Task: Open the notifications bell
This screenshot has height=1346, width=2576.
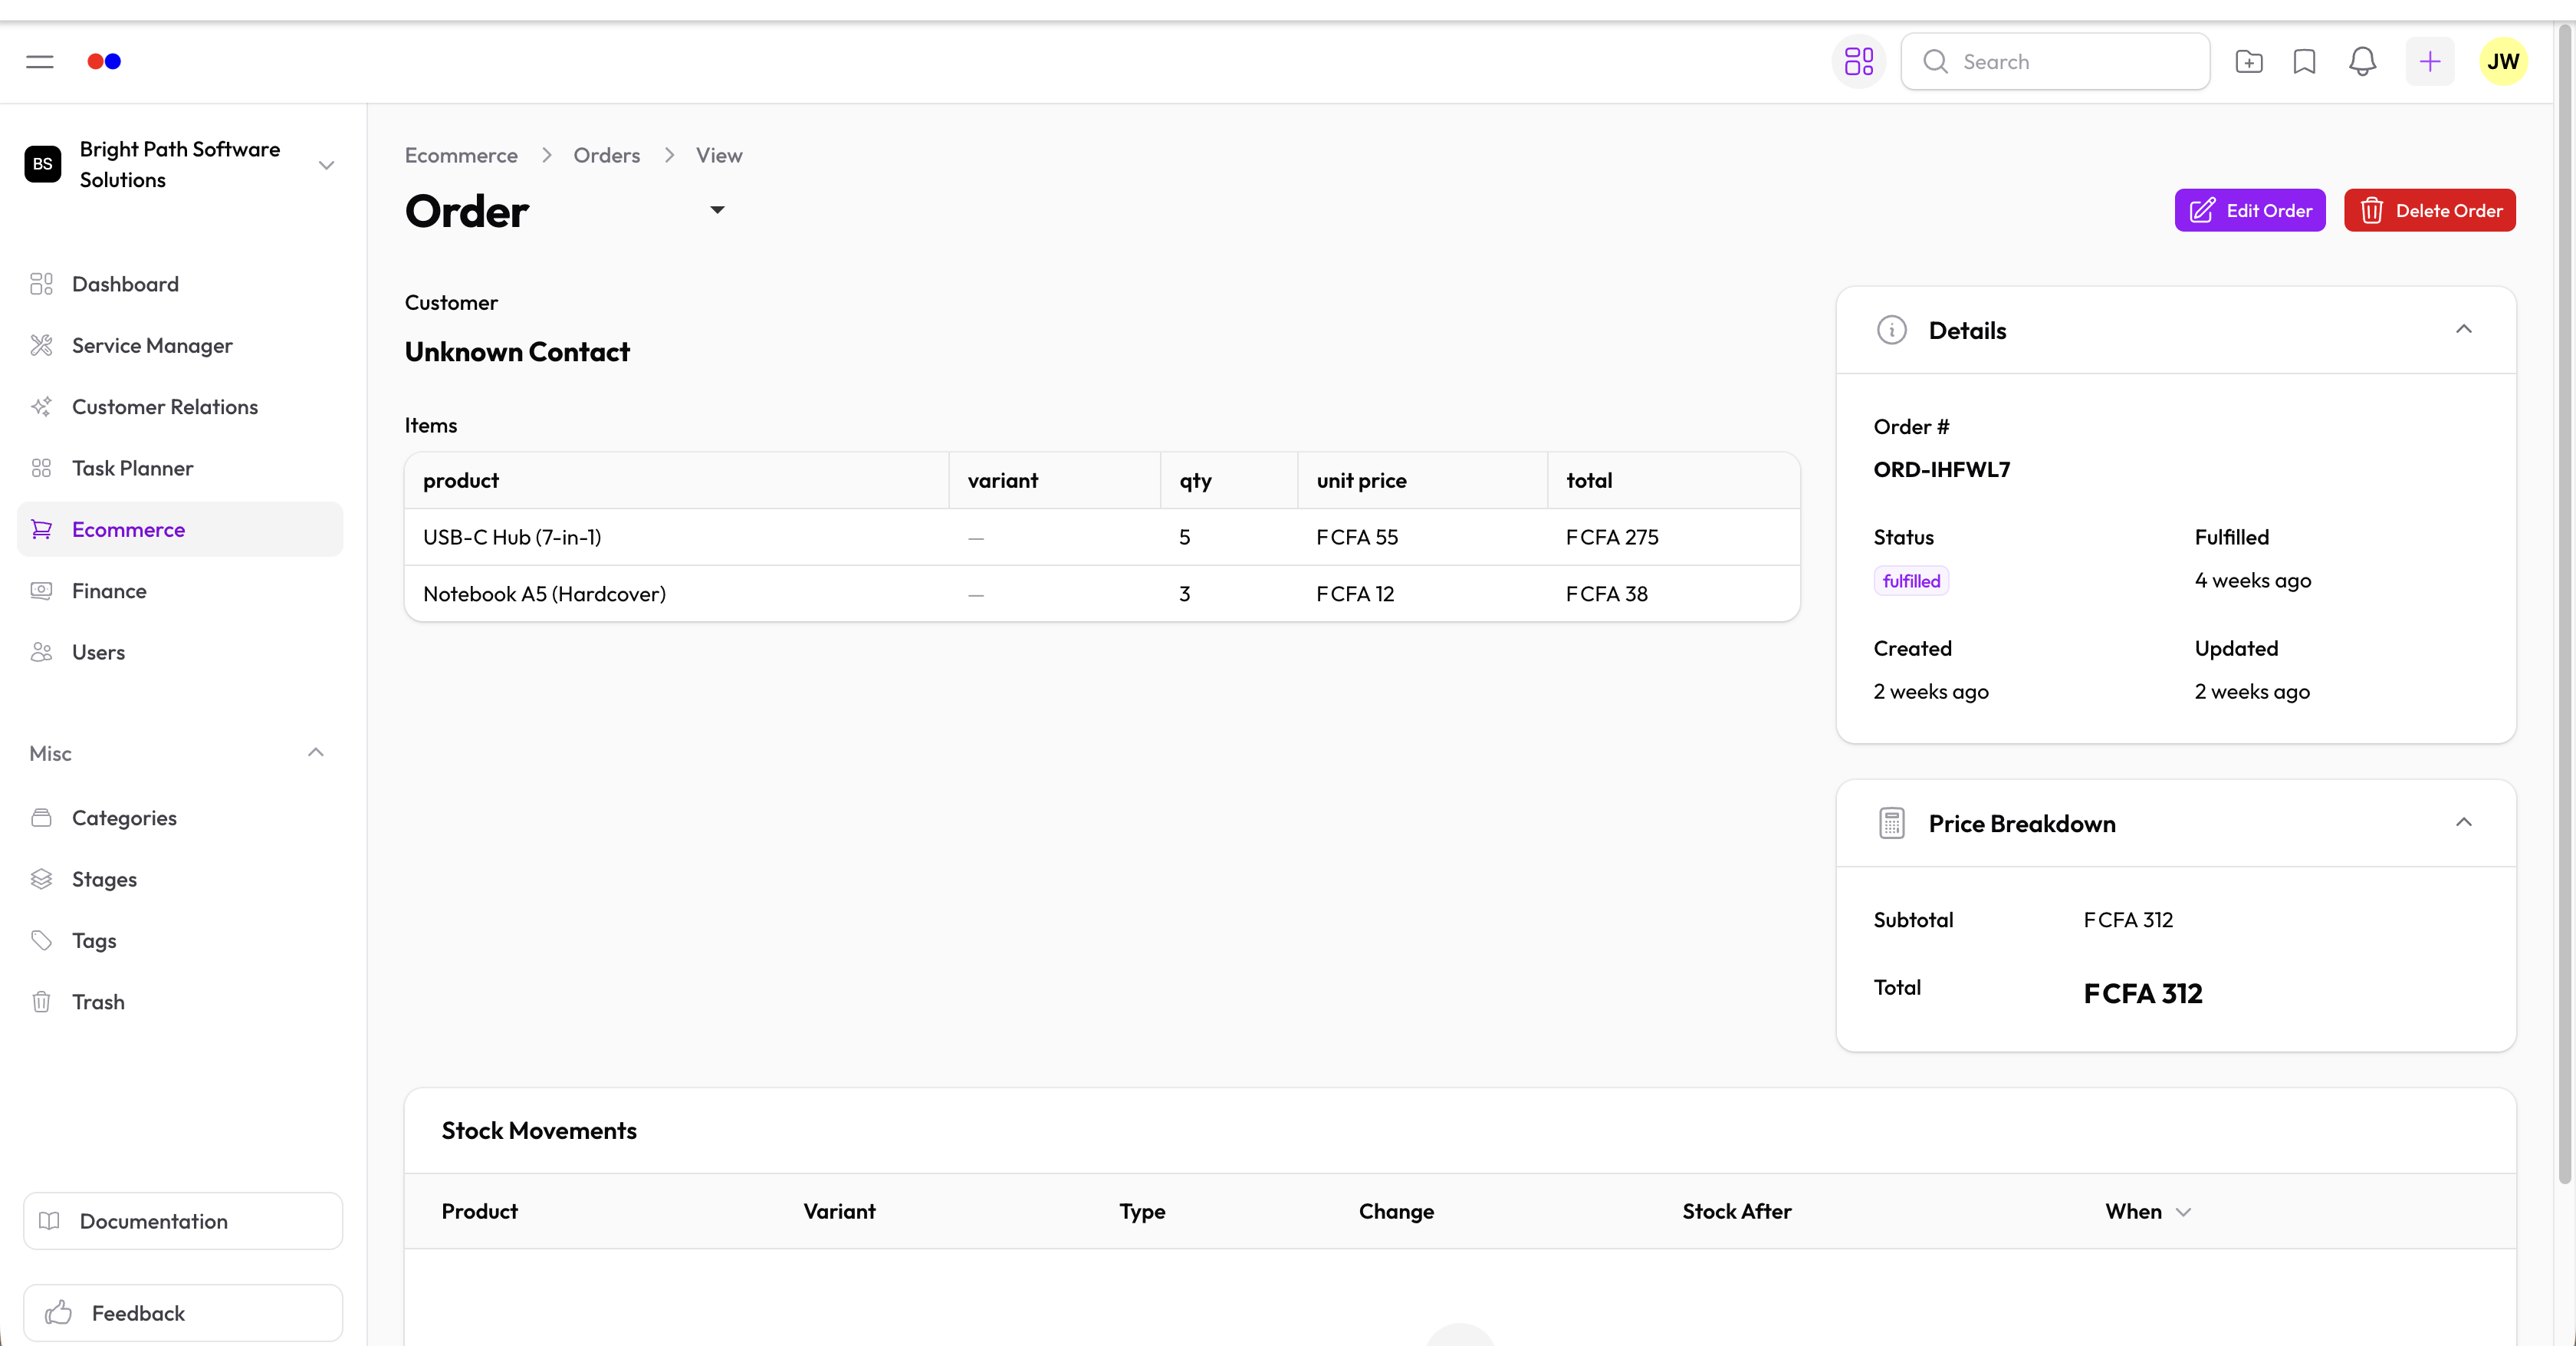Action: pos(2362,62)
